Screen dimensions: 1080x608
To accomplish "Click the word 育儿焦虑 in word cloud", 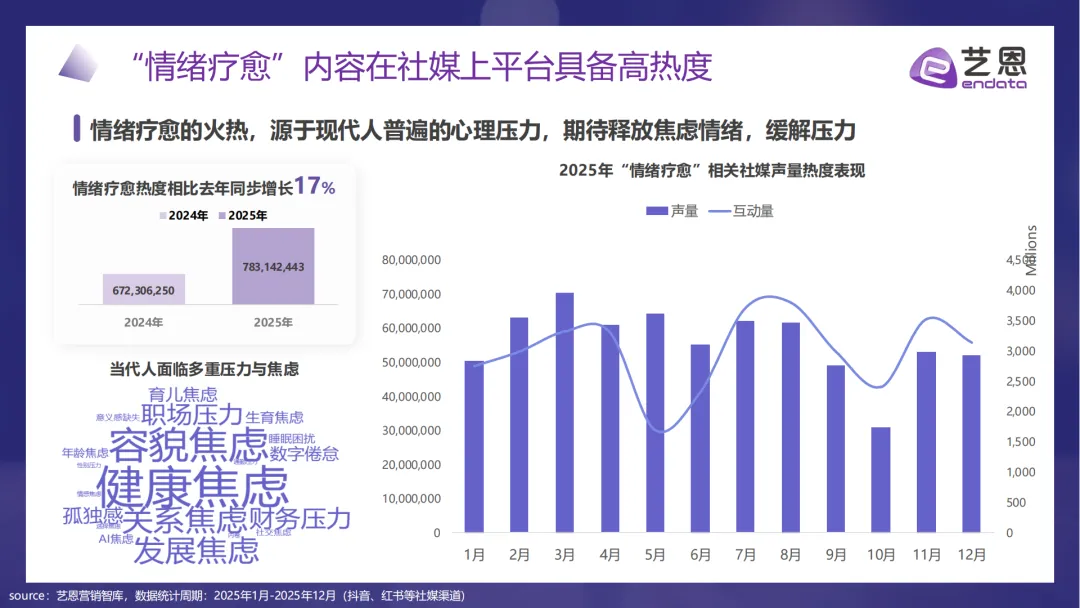I will pyautogui.click(x=183, y=395).
